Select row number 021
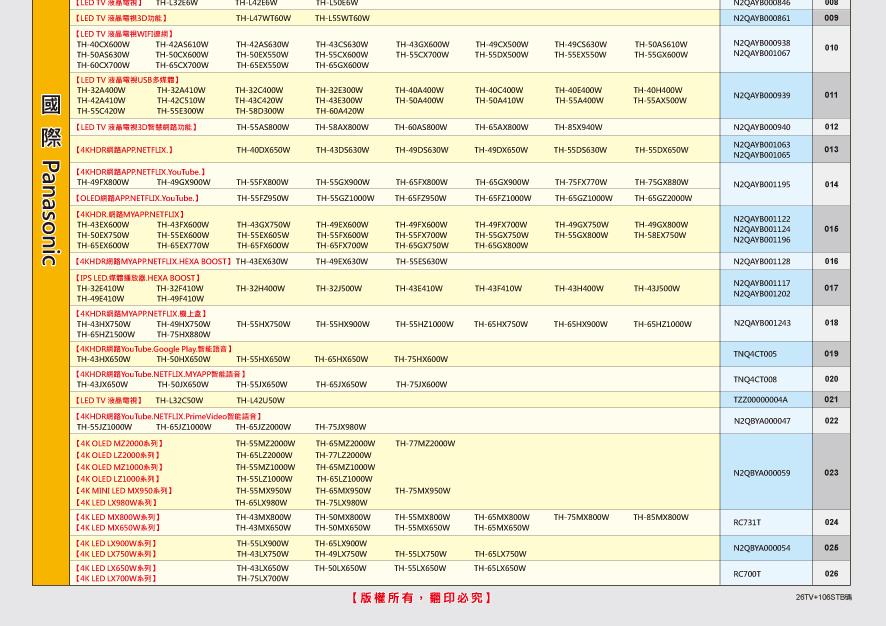The height and width of the screenshot is (626, 886). tap(831, 399)
